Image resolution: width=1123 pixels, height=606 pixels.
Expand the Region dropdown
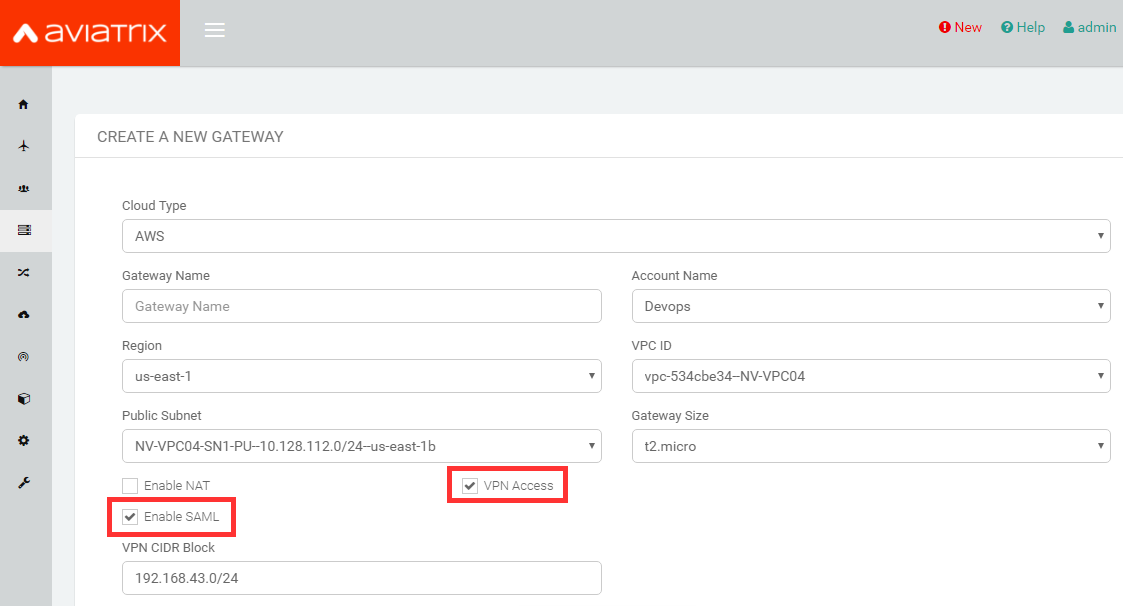tap(361, 377)
